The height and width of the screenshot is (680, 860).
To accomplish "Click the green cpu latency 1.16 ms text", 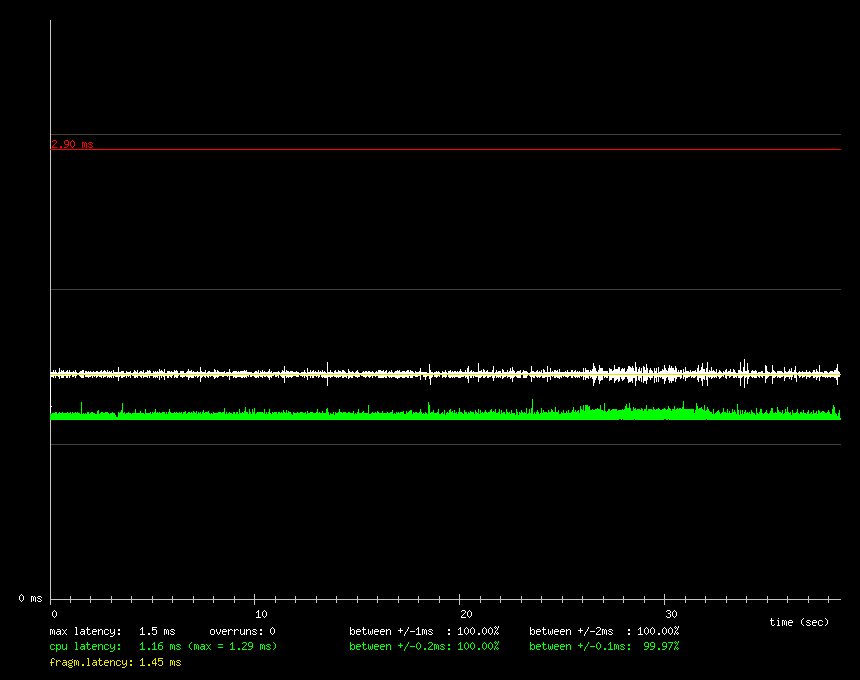I will click(115, 646).
